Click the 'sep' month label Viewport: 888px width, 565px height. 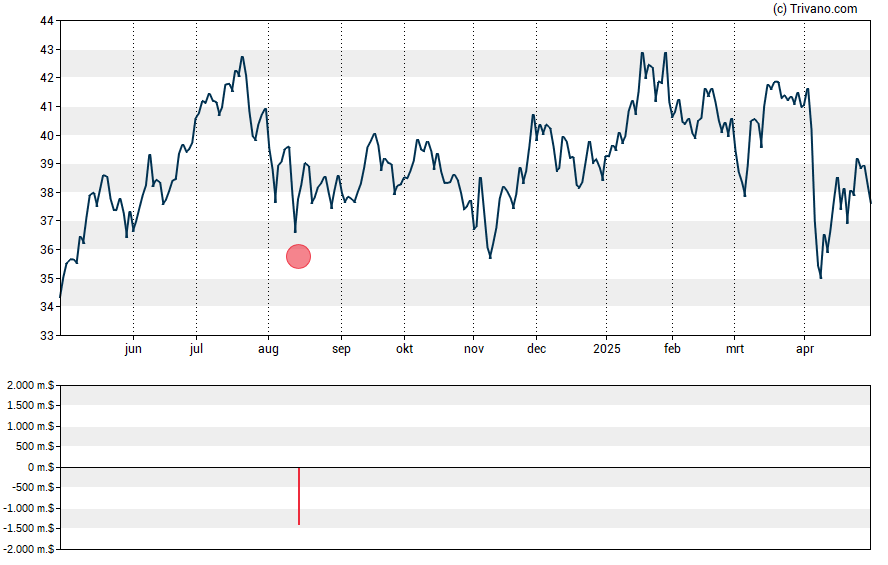[341, 349]
